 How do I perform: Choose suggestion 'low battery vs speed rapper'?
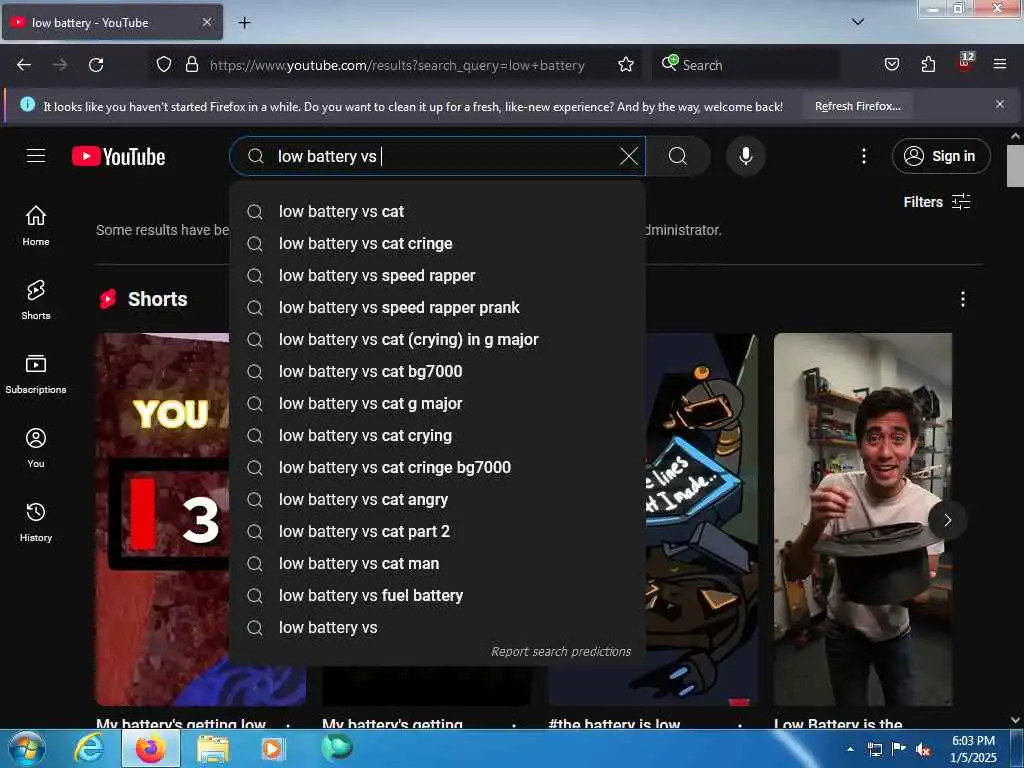437,276
